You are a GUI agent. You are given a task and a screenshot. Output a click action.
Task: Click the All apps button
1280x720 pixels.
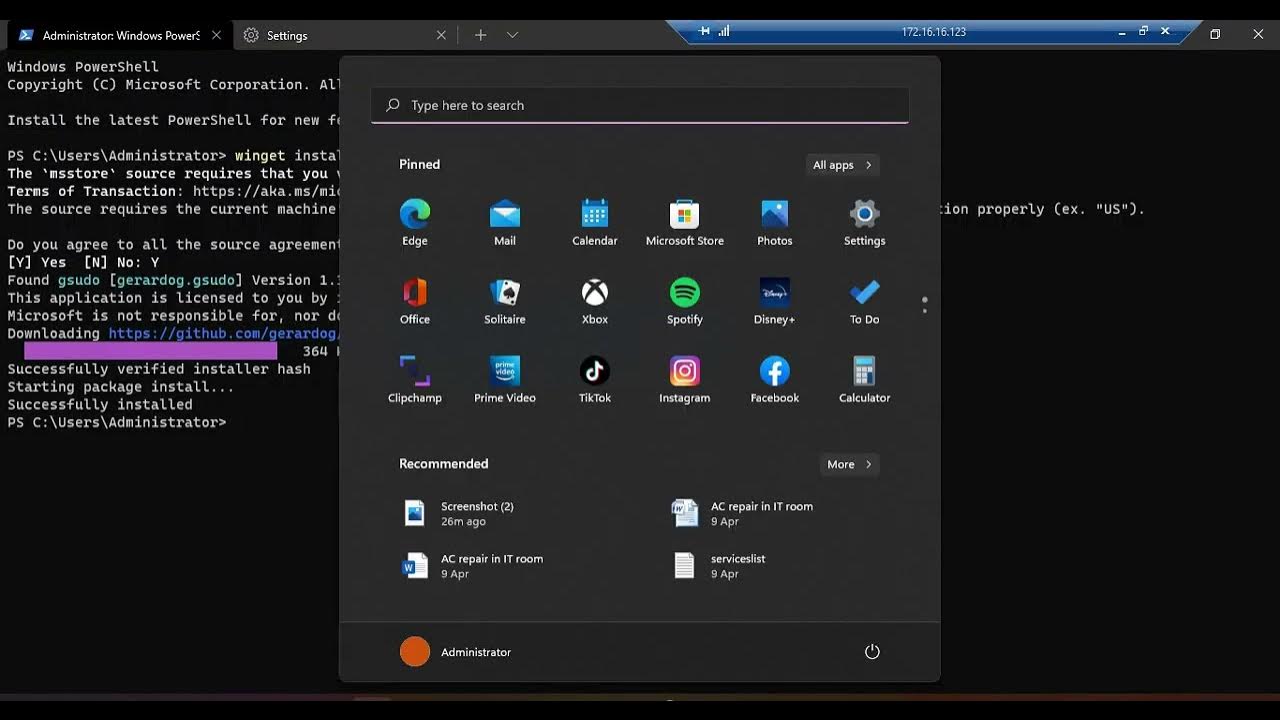pyautogui.click(x=843, y=165)
